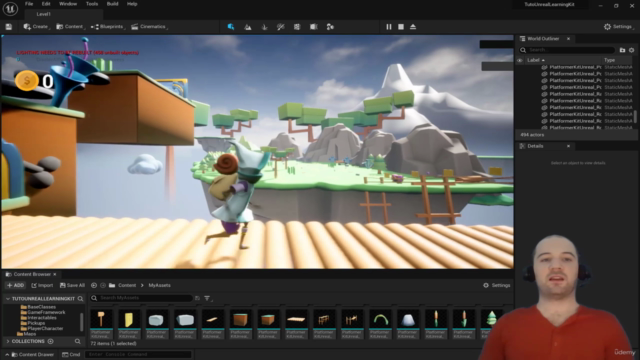Click the Content breadcrumb
Screen dimensions: 640x360
tap(127, 285)
